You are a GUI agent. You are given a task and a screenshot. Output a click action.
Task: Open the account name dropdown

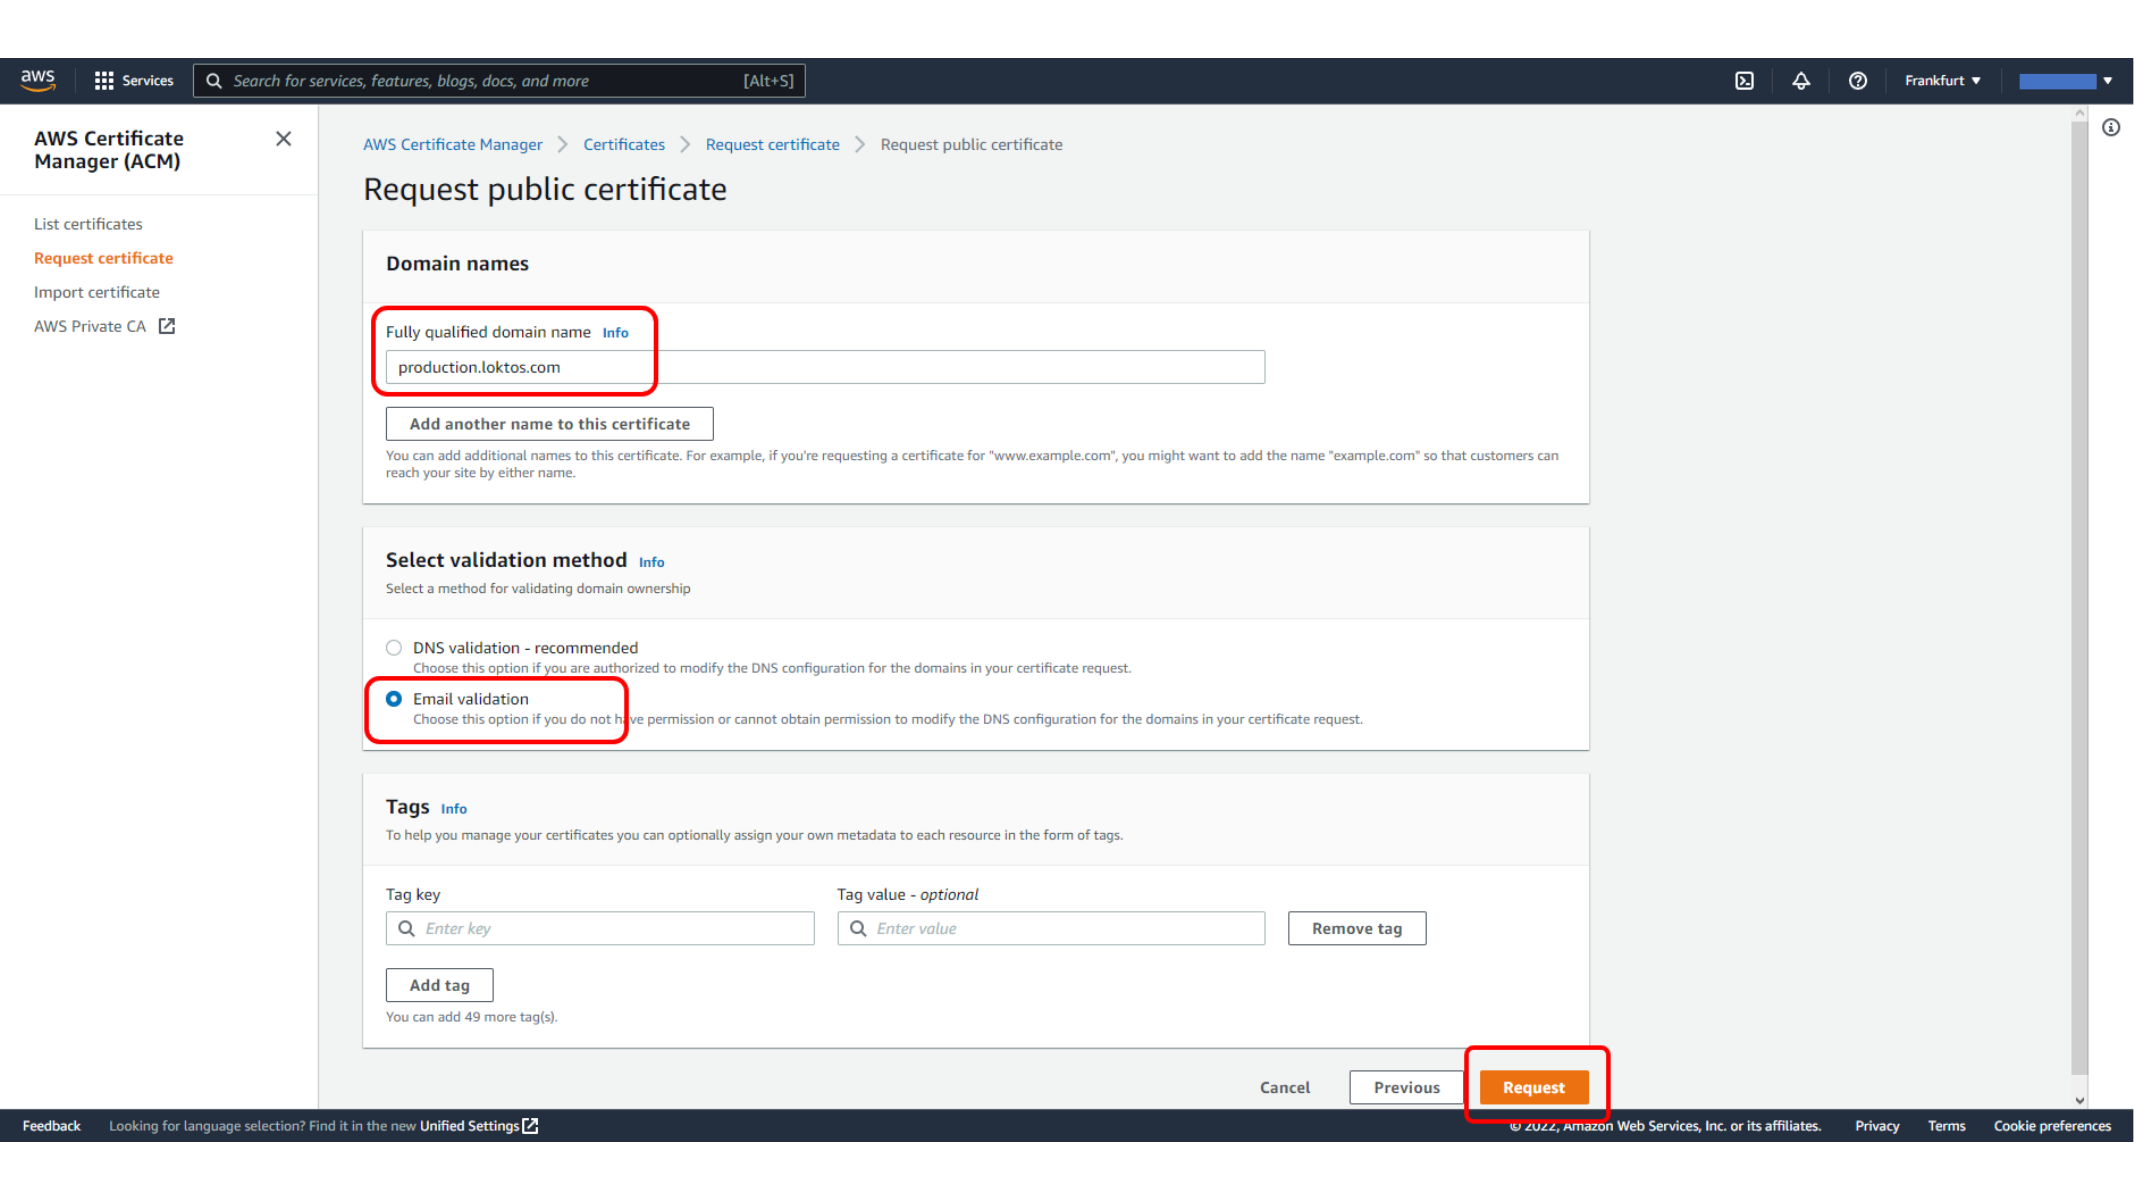2065,81
